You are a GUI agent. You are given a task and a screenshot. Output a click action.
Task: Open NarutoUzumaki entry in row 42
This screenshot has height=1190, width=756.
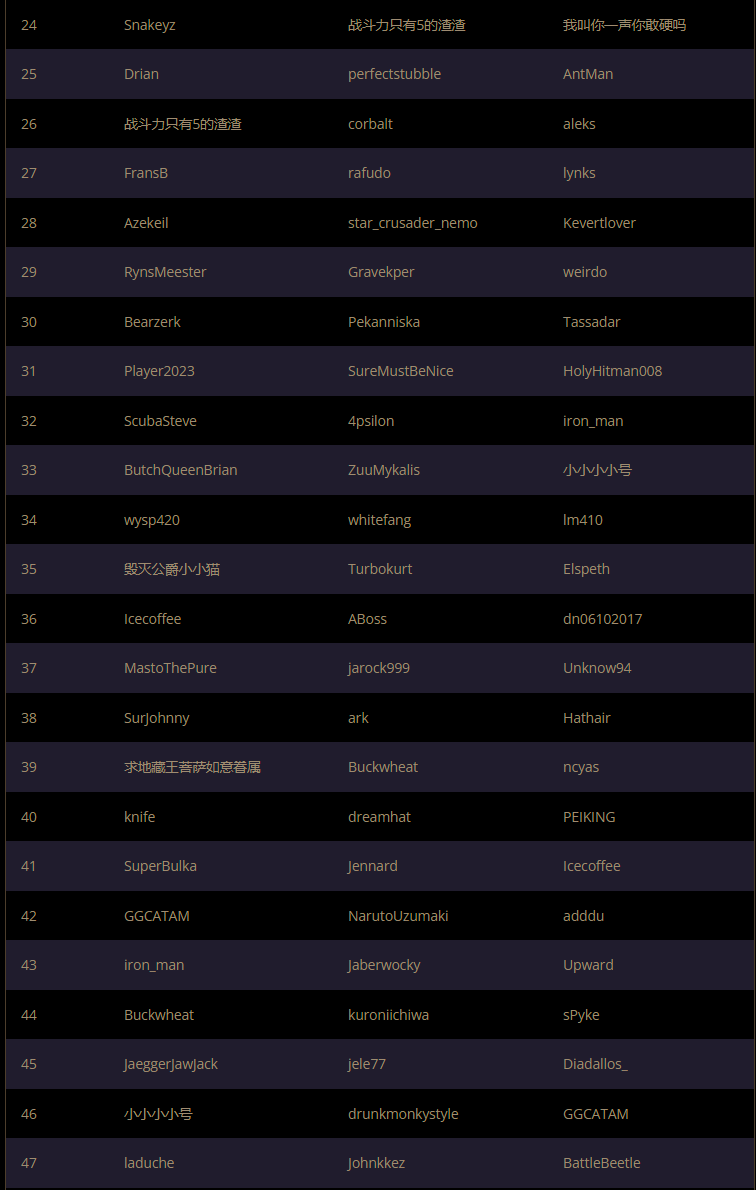click(398, 916)
